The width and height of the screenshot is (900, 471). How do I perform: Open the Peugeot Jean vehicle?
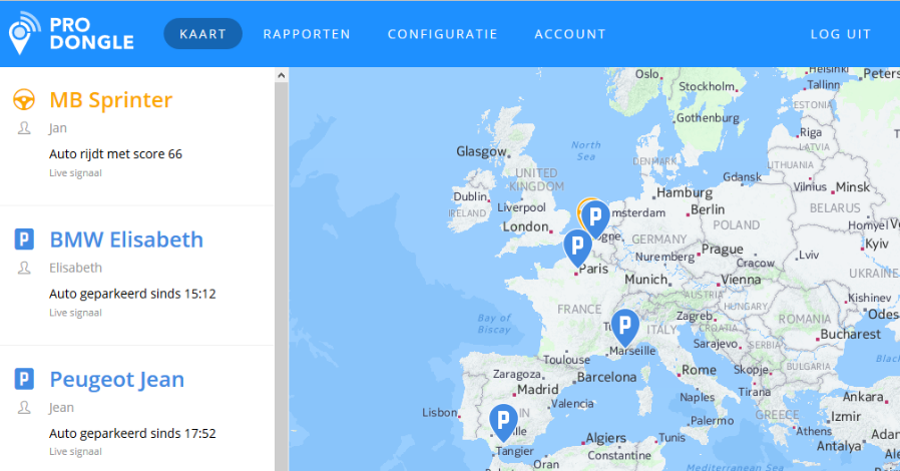point(116,380)
